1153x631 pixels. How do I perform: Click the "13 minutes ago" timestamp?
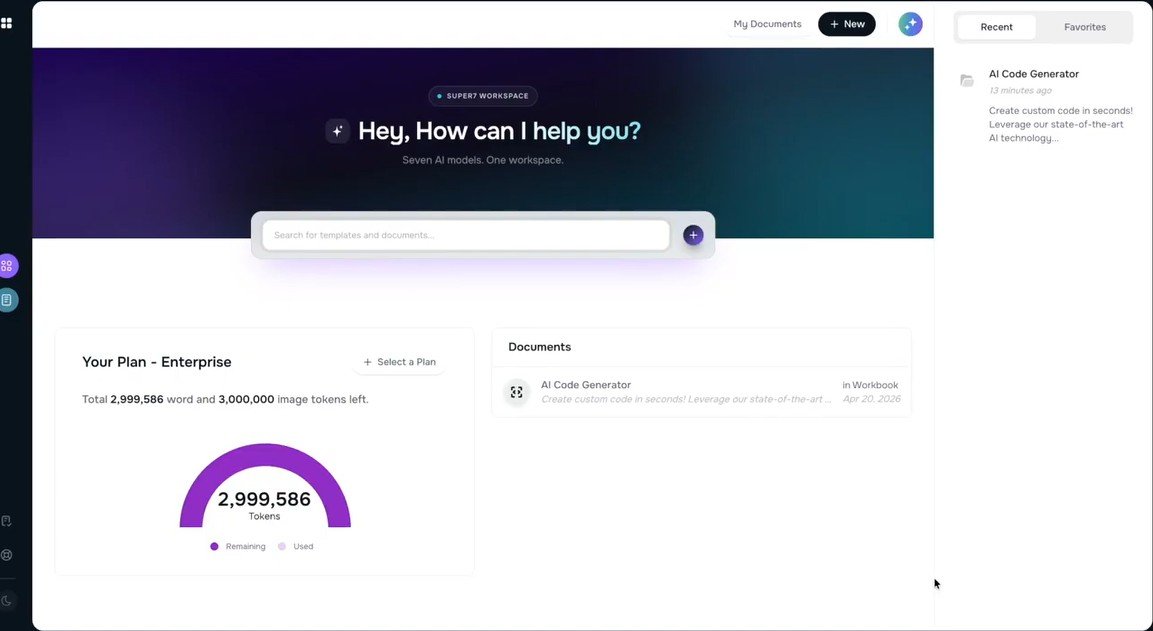(1020, 91)
